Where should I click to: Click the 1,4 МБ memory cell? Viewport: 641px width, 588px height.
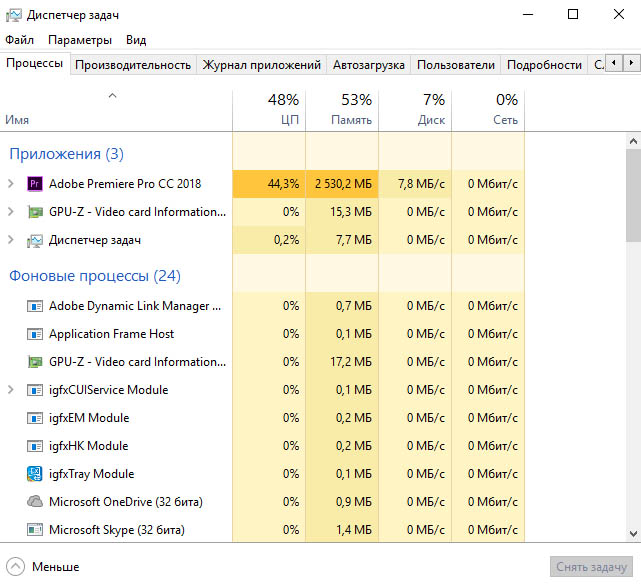tap(342, 530)
